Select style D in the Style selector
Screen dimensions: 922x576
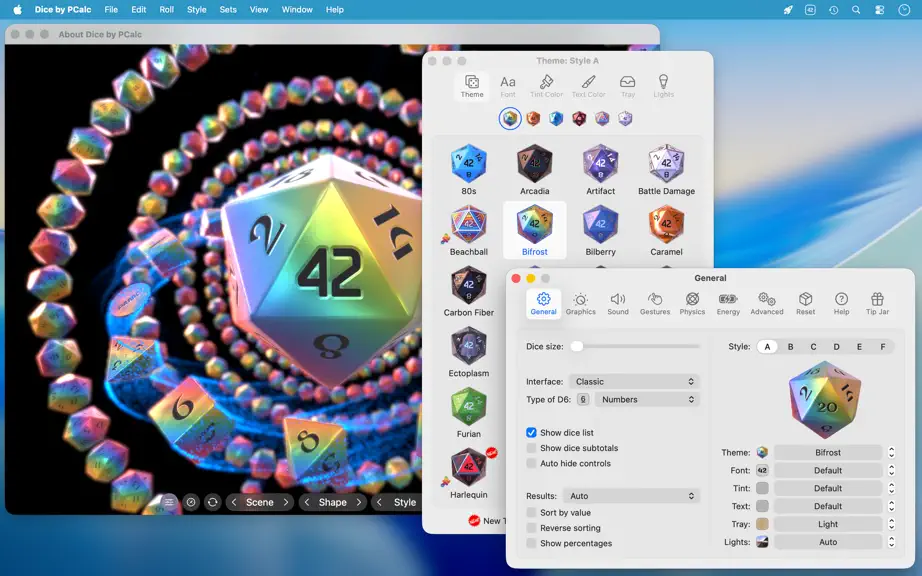836,347
